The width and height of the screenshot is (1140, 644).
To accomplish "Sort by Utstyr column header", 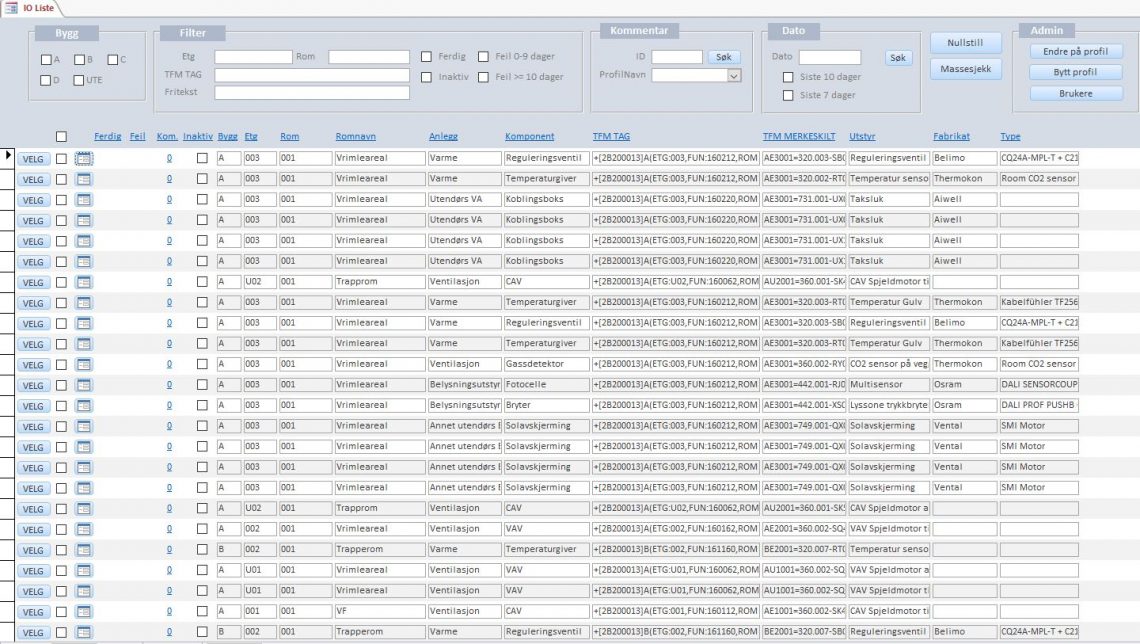I will (x=862, y=137).
